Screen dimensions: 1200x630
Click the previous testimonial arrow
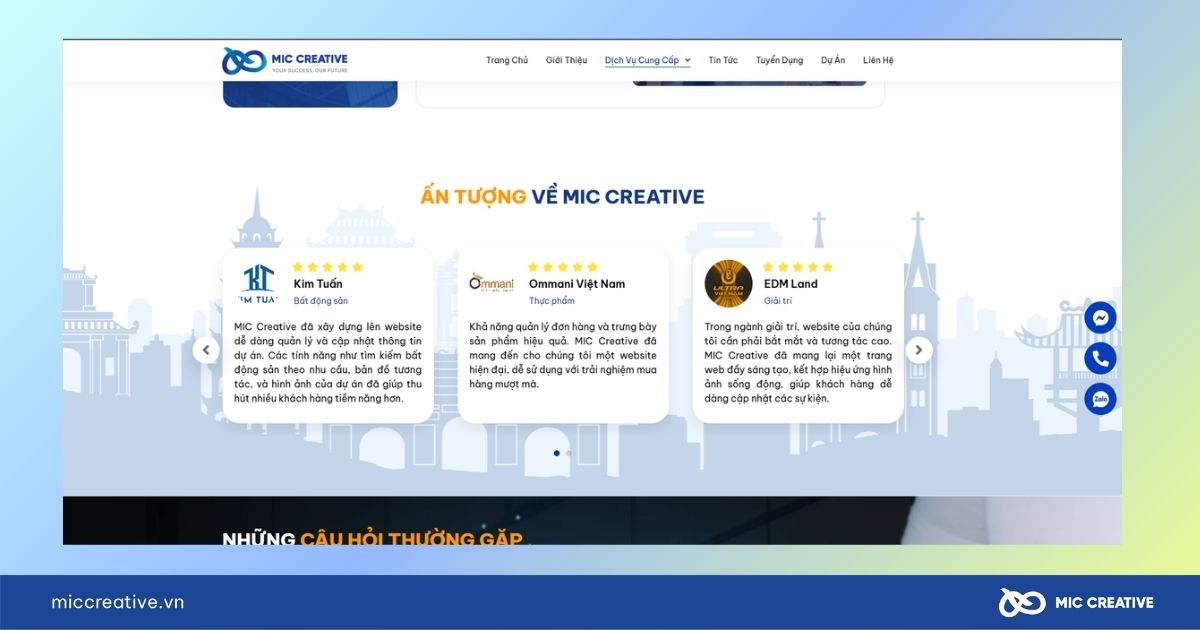coord(206,350)
